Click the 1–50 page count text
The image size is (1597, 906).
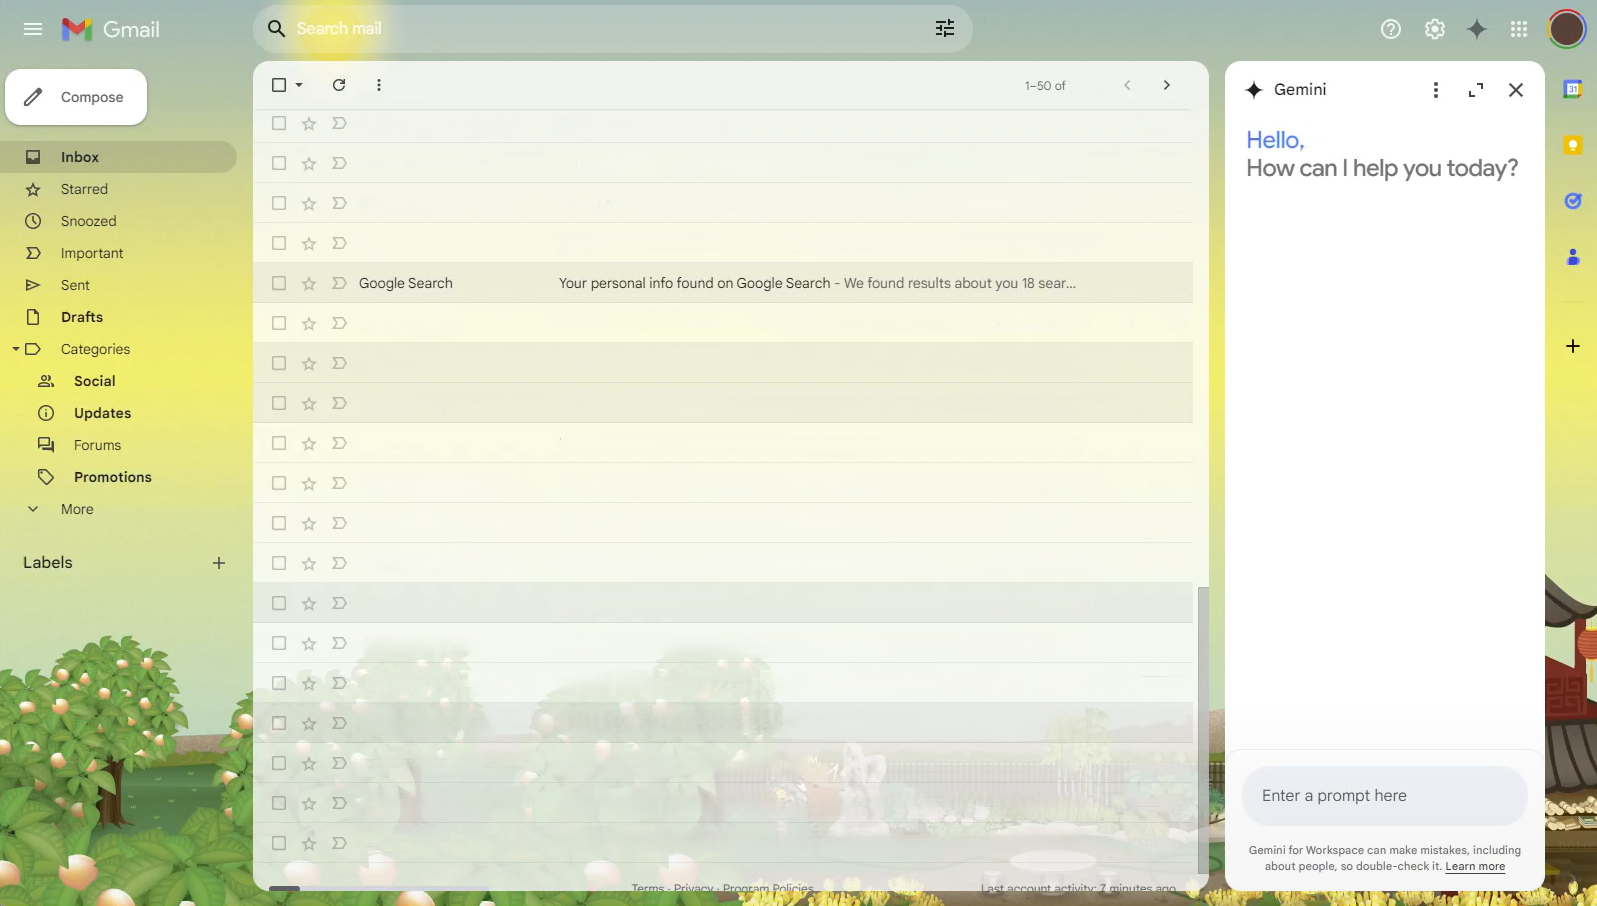[x=1045, y=86]
